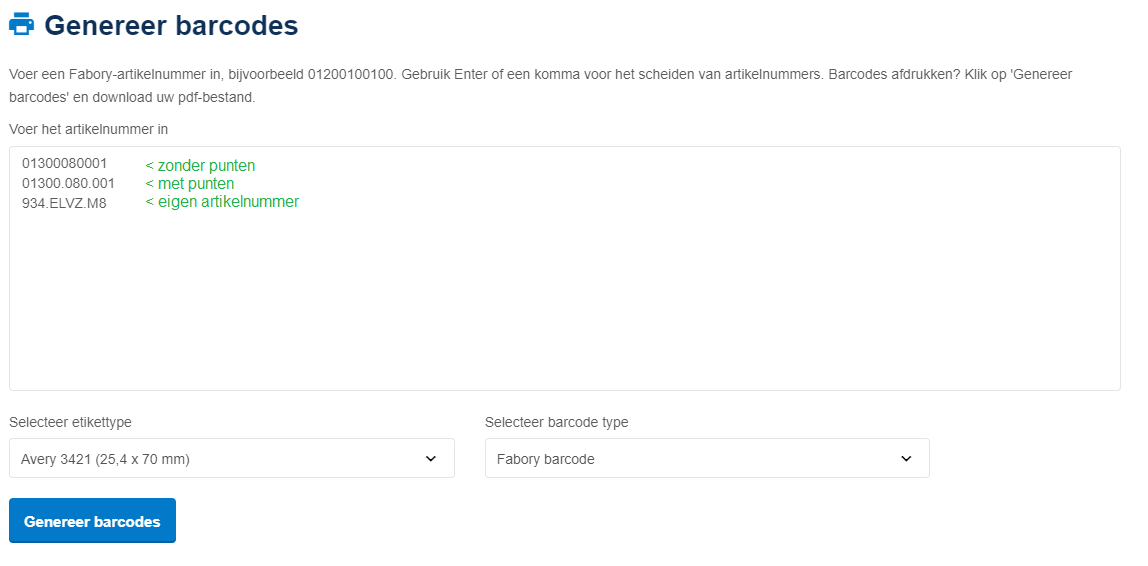Place cursor on the line 01300080001

point(64,164)
